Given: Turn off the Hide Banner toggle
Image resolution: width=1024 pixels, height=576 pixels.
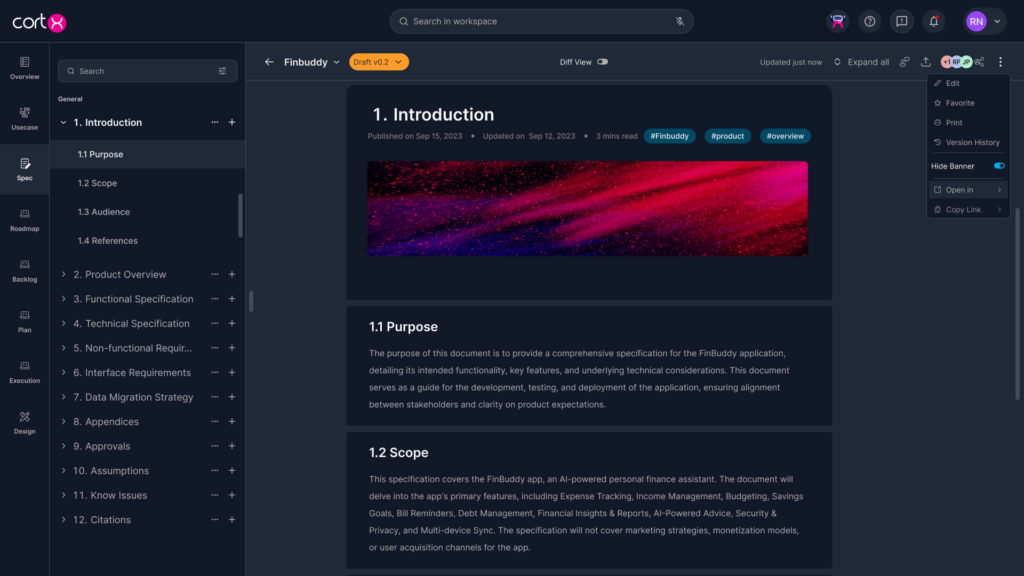Looking at the screenshot, I should [998, 166].
